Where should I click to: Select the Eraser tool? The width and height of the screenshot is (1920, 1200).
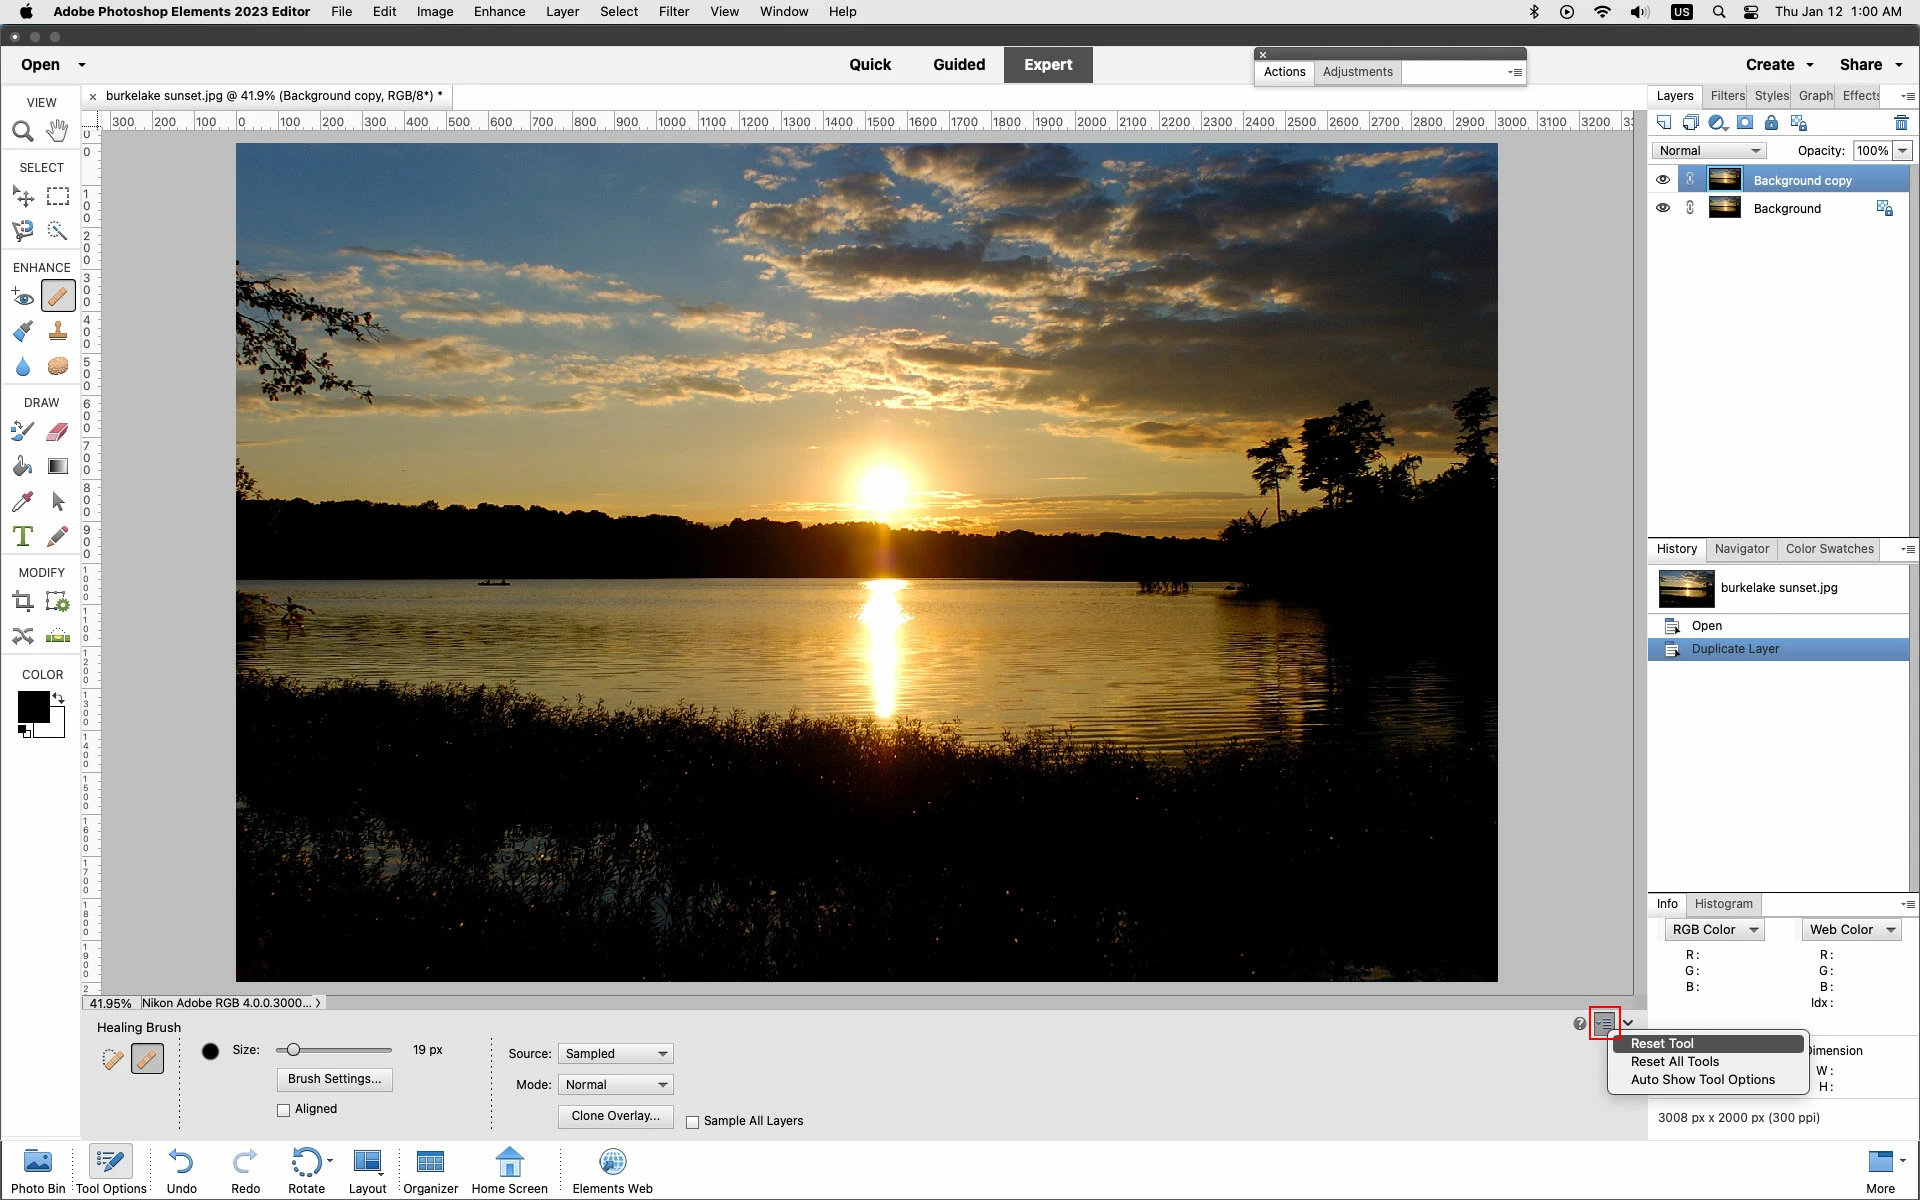click(x=58, y=432)
